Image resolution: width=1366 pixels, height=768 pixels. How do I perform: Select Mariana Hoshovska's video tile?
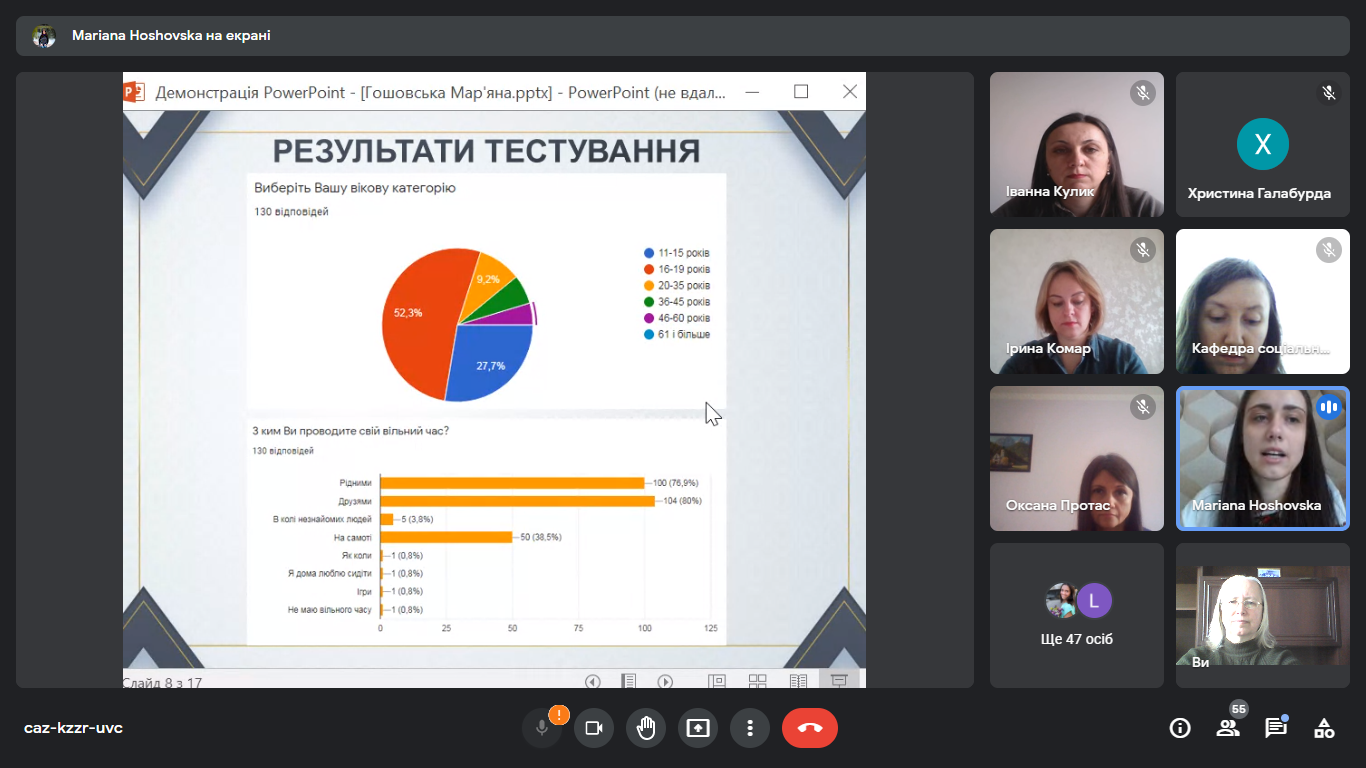pos(1263,458)
